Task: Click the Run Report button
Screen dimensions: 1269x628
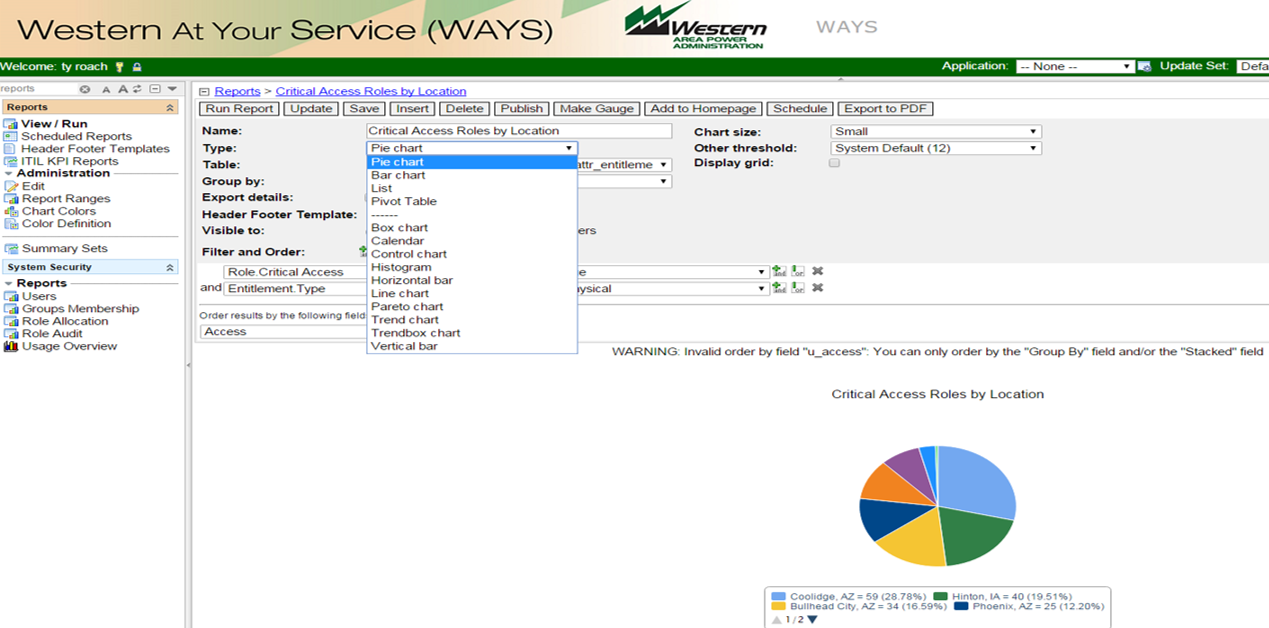Action: tap(240, 109)
